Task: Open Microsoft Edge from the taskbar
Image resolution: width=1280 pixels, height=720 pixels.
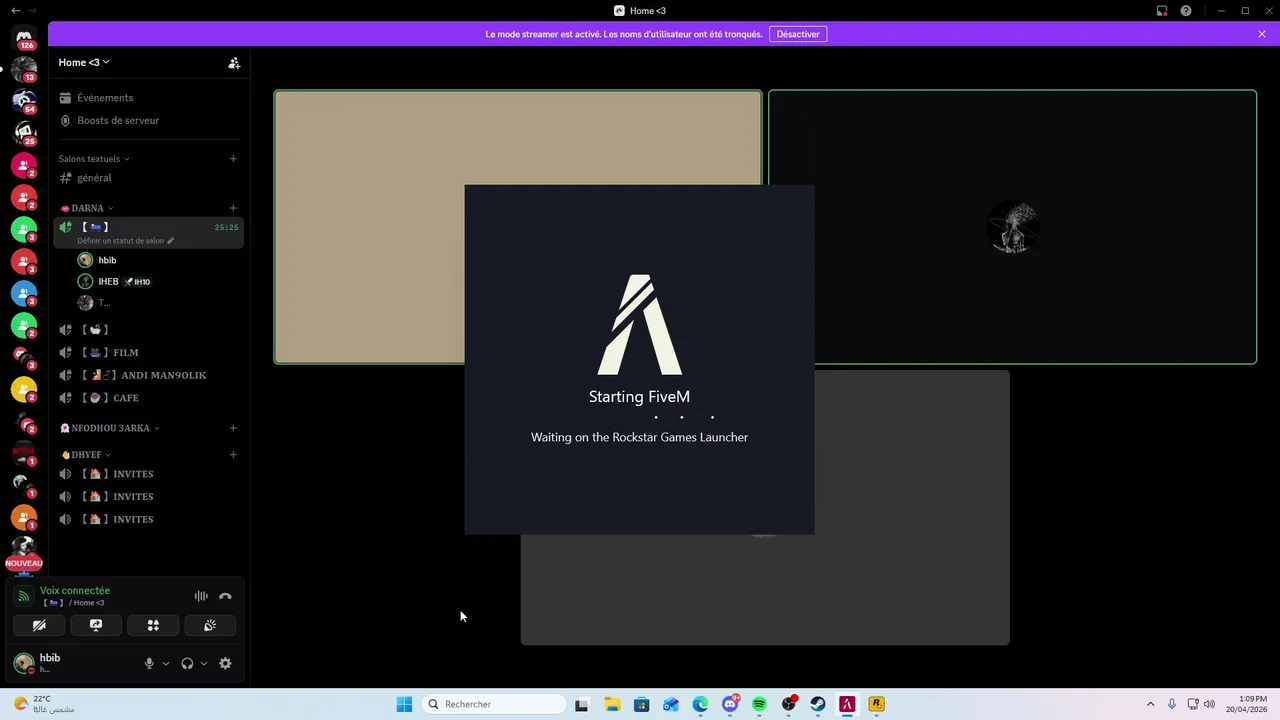Action: click(x=700, y=704)
